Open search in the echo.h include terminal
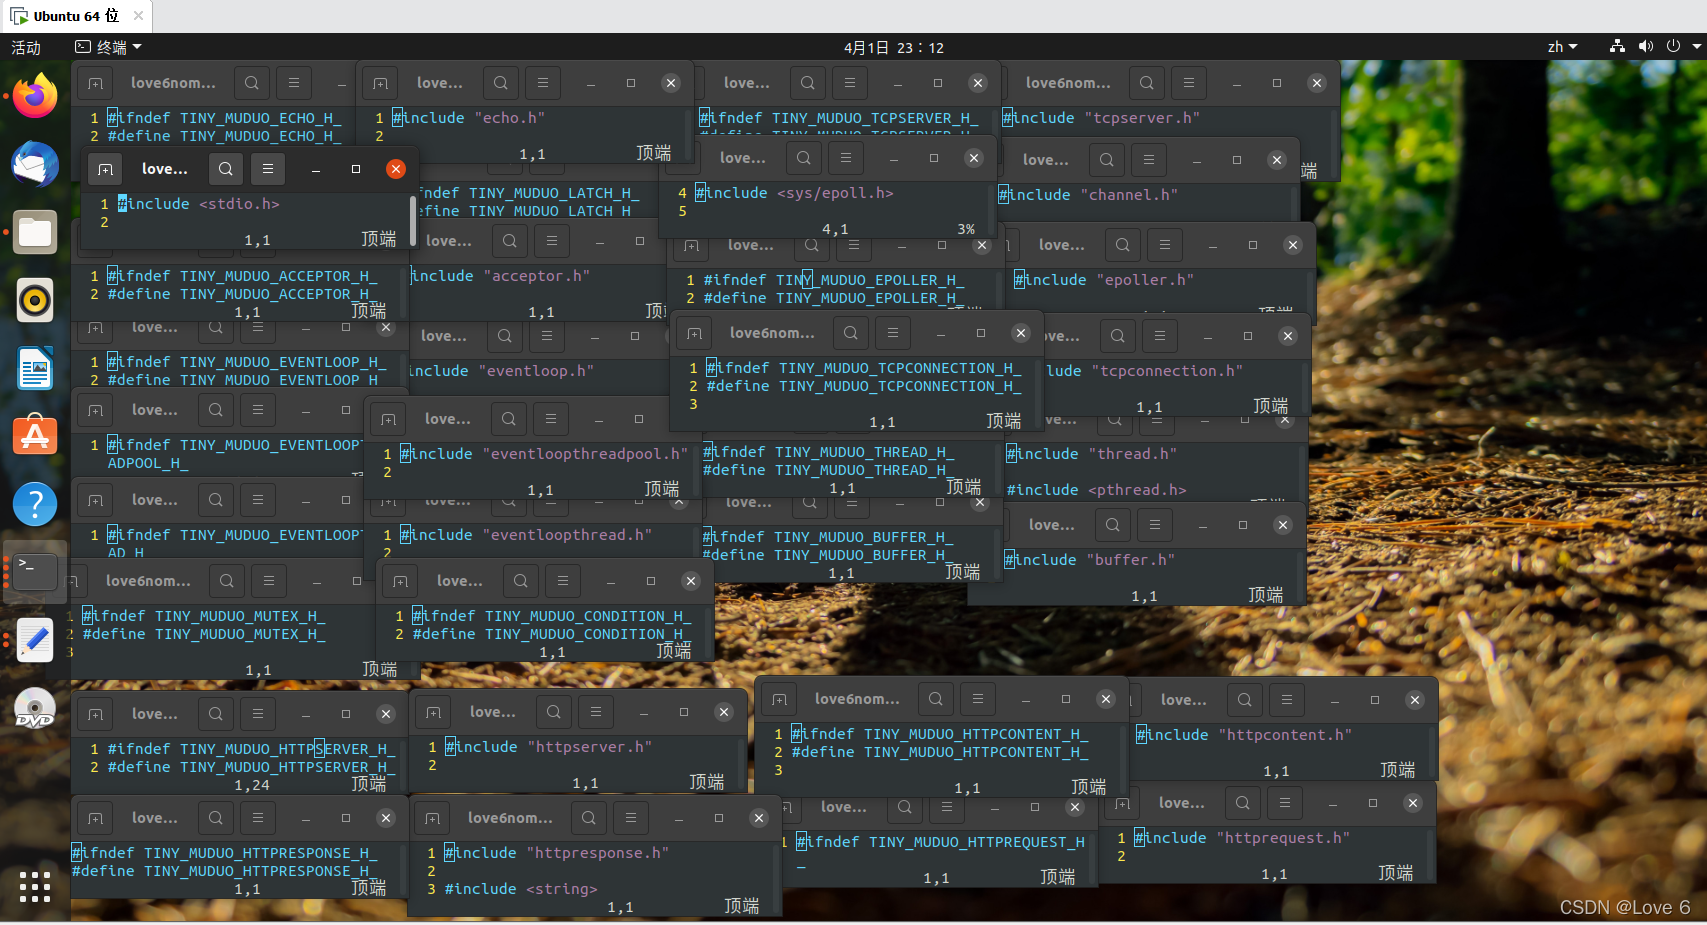The image size is (1707, 925). pyautogui.click(x=501, y=83)
